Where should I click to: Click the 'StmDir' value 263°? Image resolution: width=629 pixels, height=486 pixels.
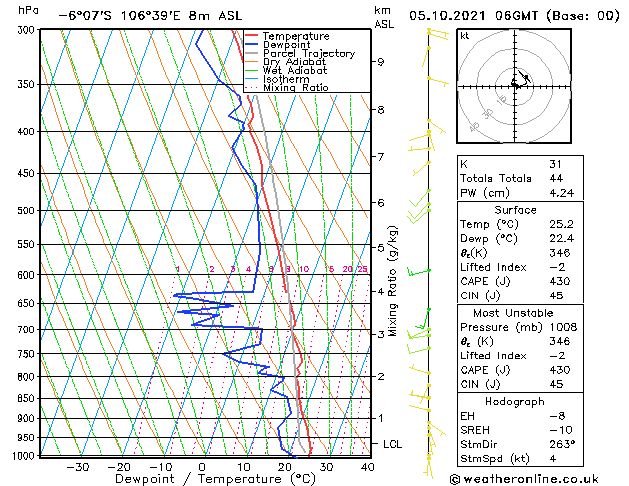click(562, 444)
